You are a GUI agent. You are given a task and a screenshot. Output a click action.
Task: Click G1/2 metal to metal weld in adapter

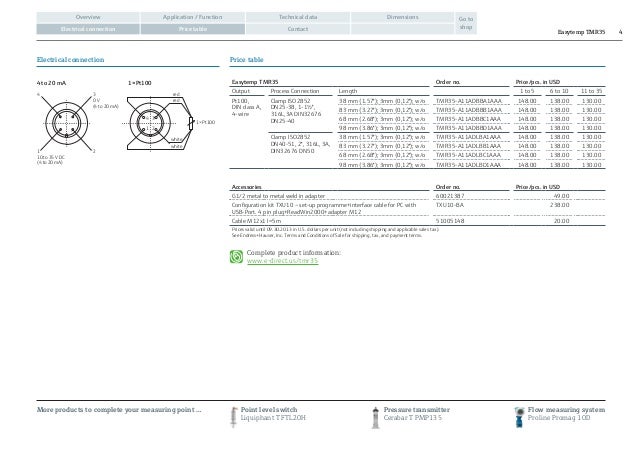pos(278,196)
